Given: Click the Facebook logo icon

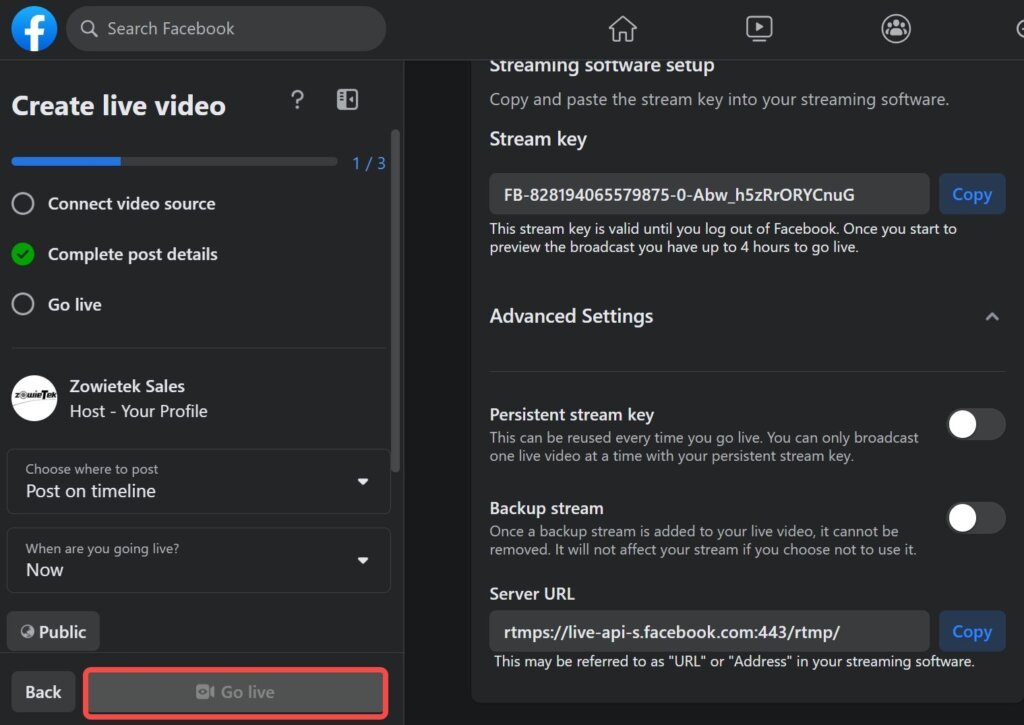Looking at the screenshot, I should pos(34,28).
